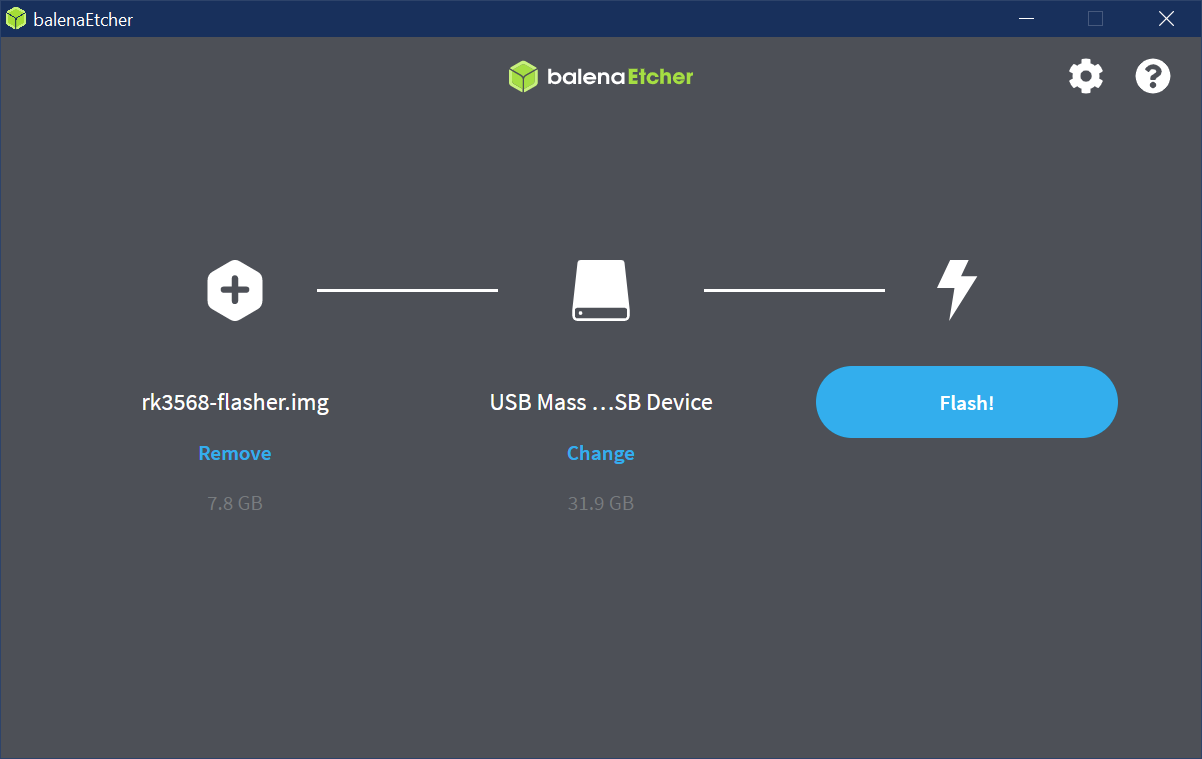Remove the selected rk3568-flasher.img image

pyautogui.click(x=235, y=453)
